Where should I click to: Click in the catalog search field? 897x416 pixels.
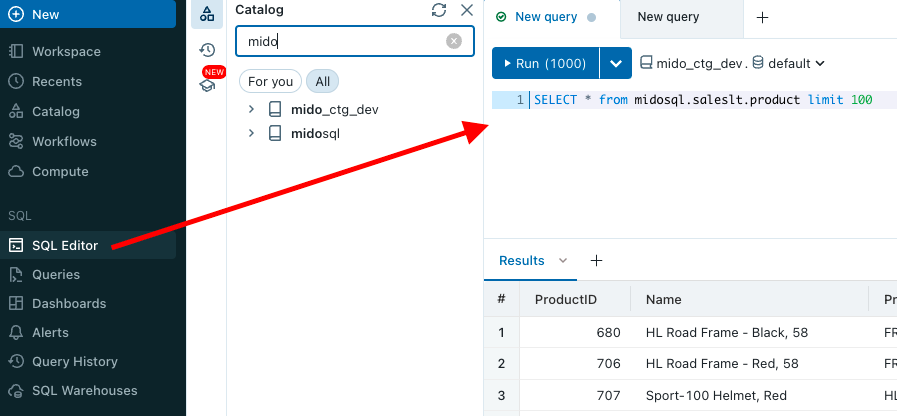[340, 41]
